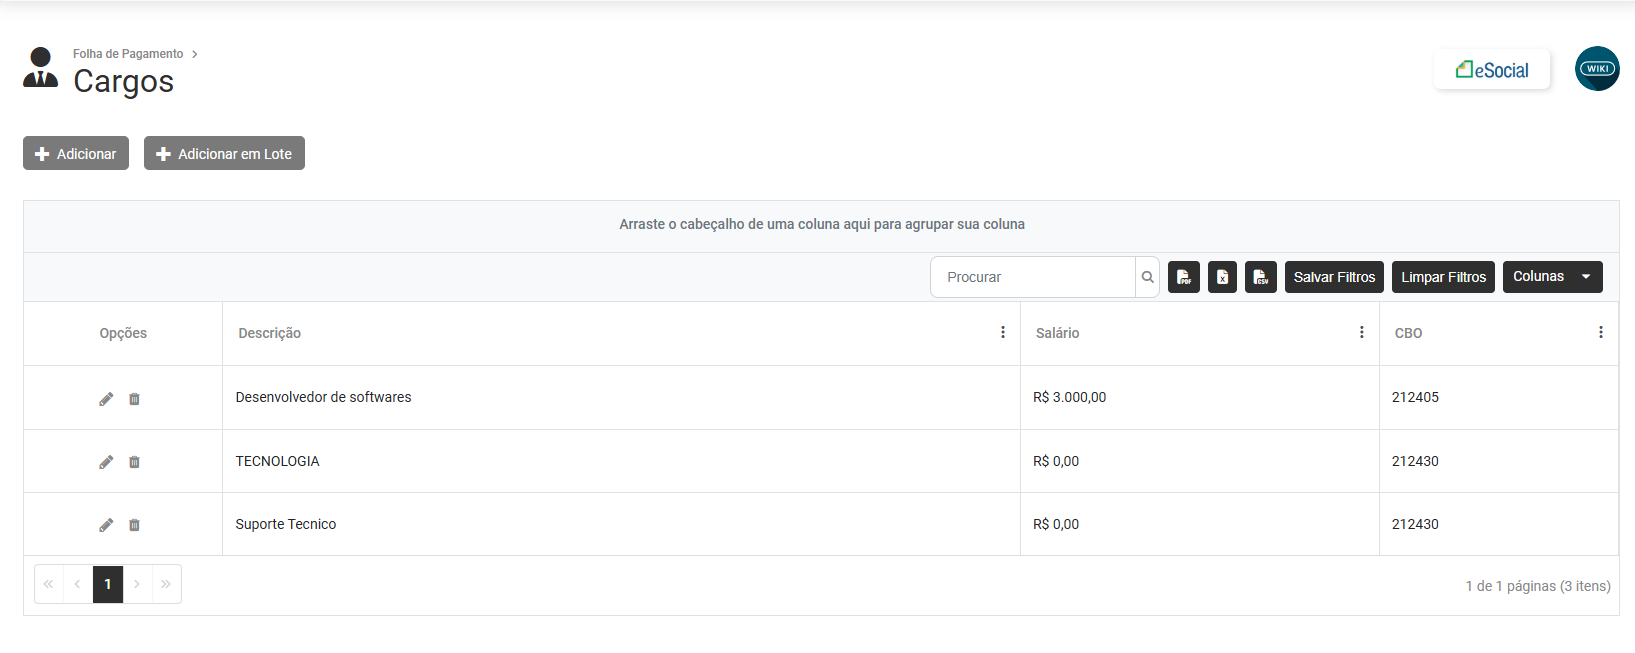
Task: Go to Folha de Pagamento breadcrumb
Action: click(128, 54)
